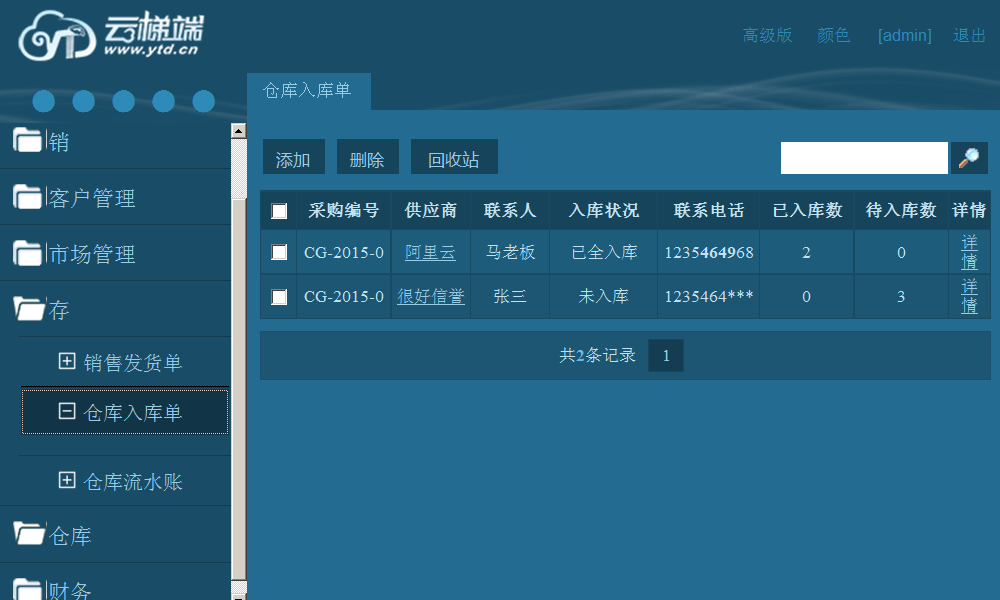Select the 仓库流水账 tree item
This screenshot has height=600, width=1000.
tap(133, 481)
